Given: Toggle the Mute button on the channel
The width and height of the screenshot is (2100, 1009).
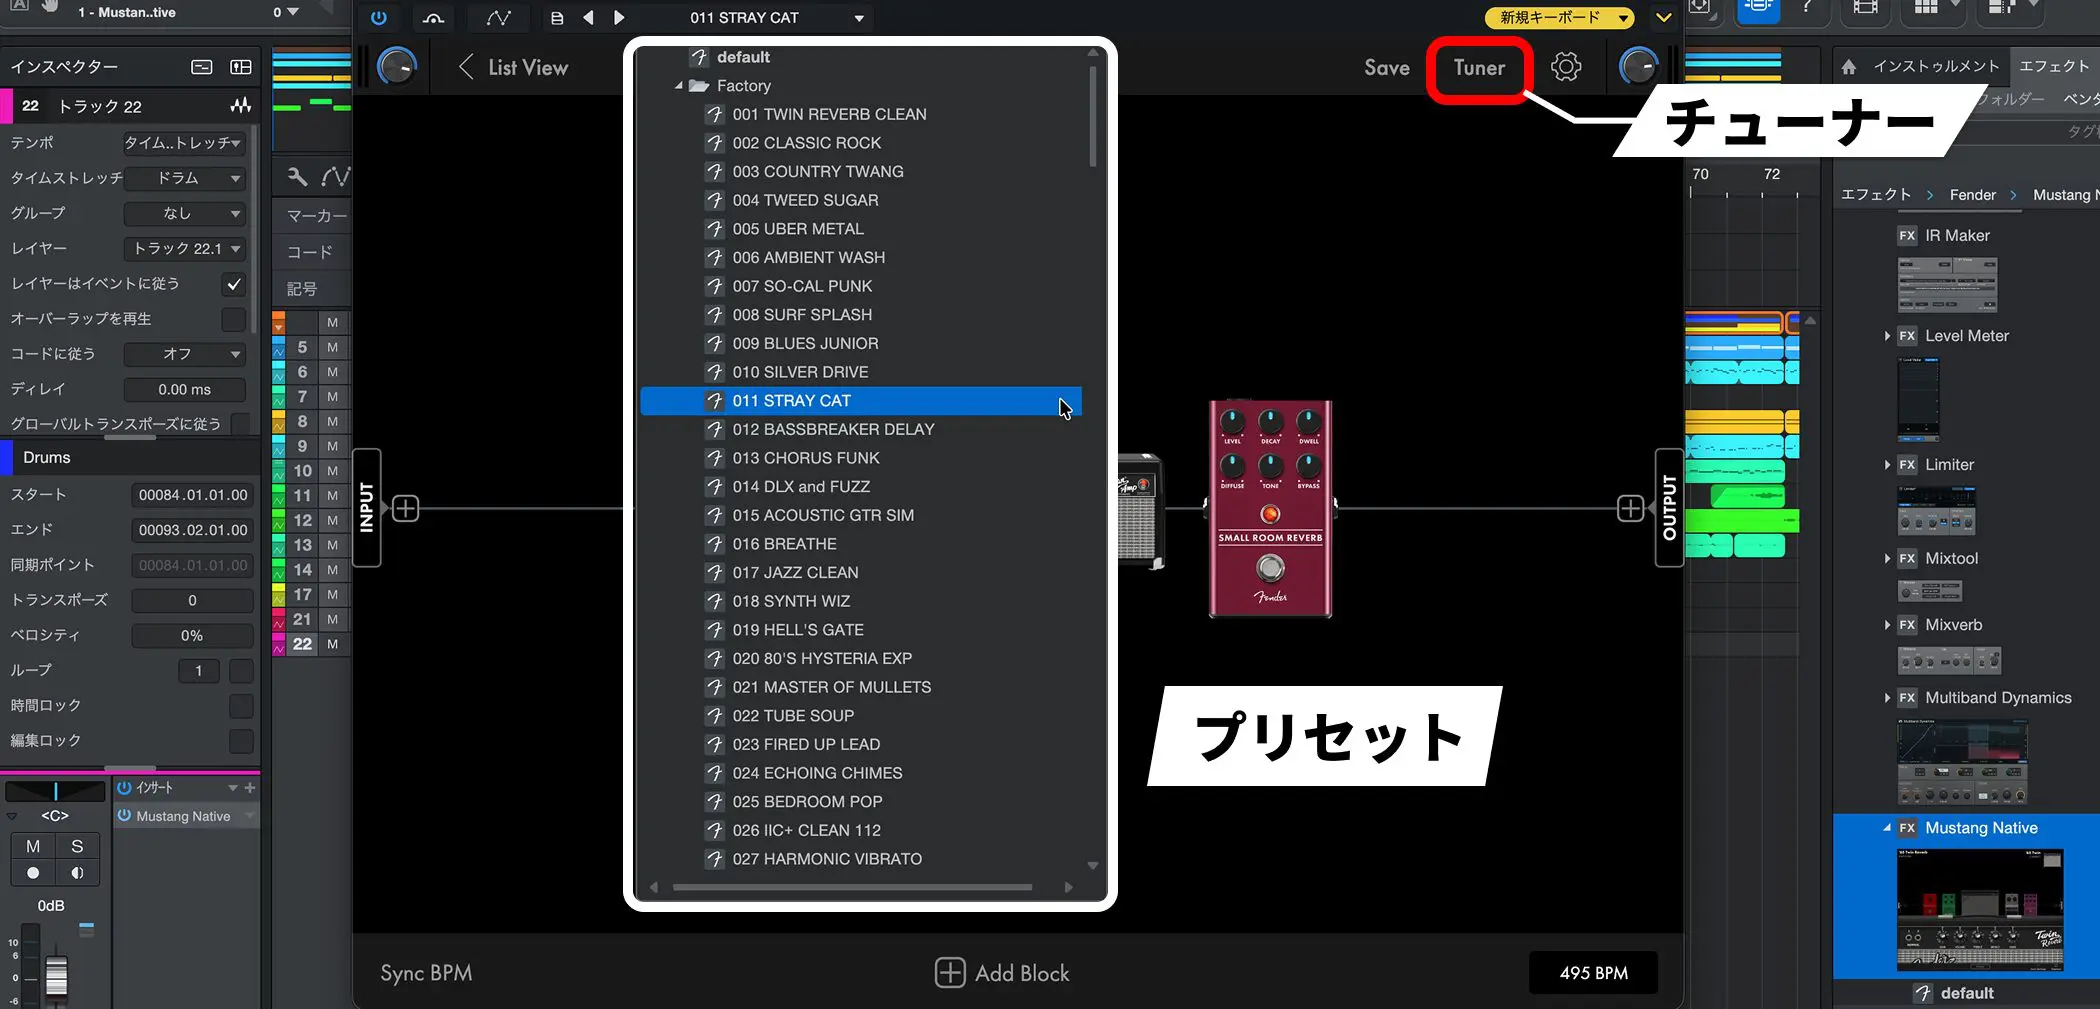Looking at the screenshot, I should click(33, 846).
